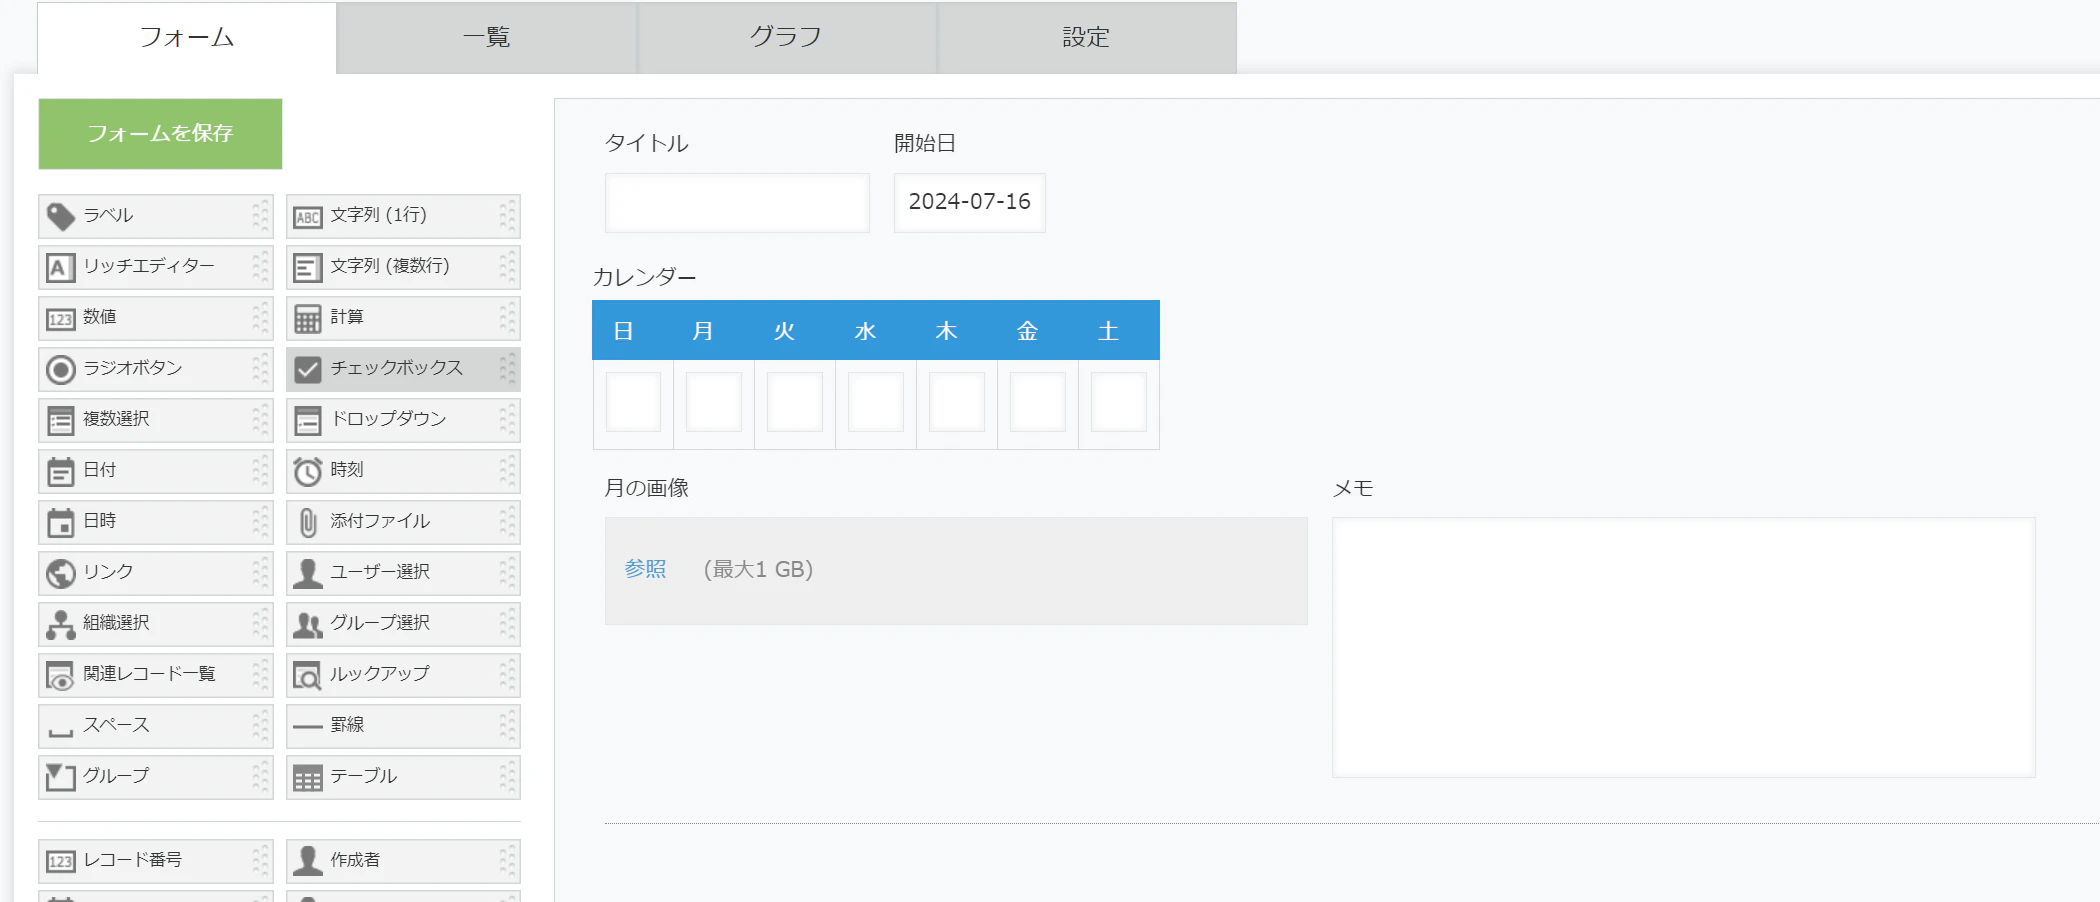Select the チェックボックス field icon
Image resolution: width=2100 pixels, height=902 pixels.
click(x=308, y=369)
